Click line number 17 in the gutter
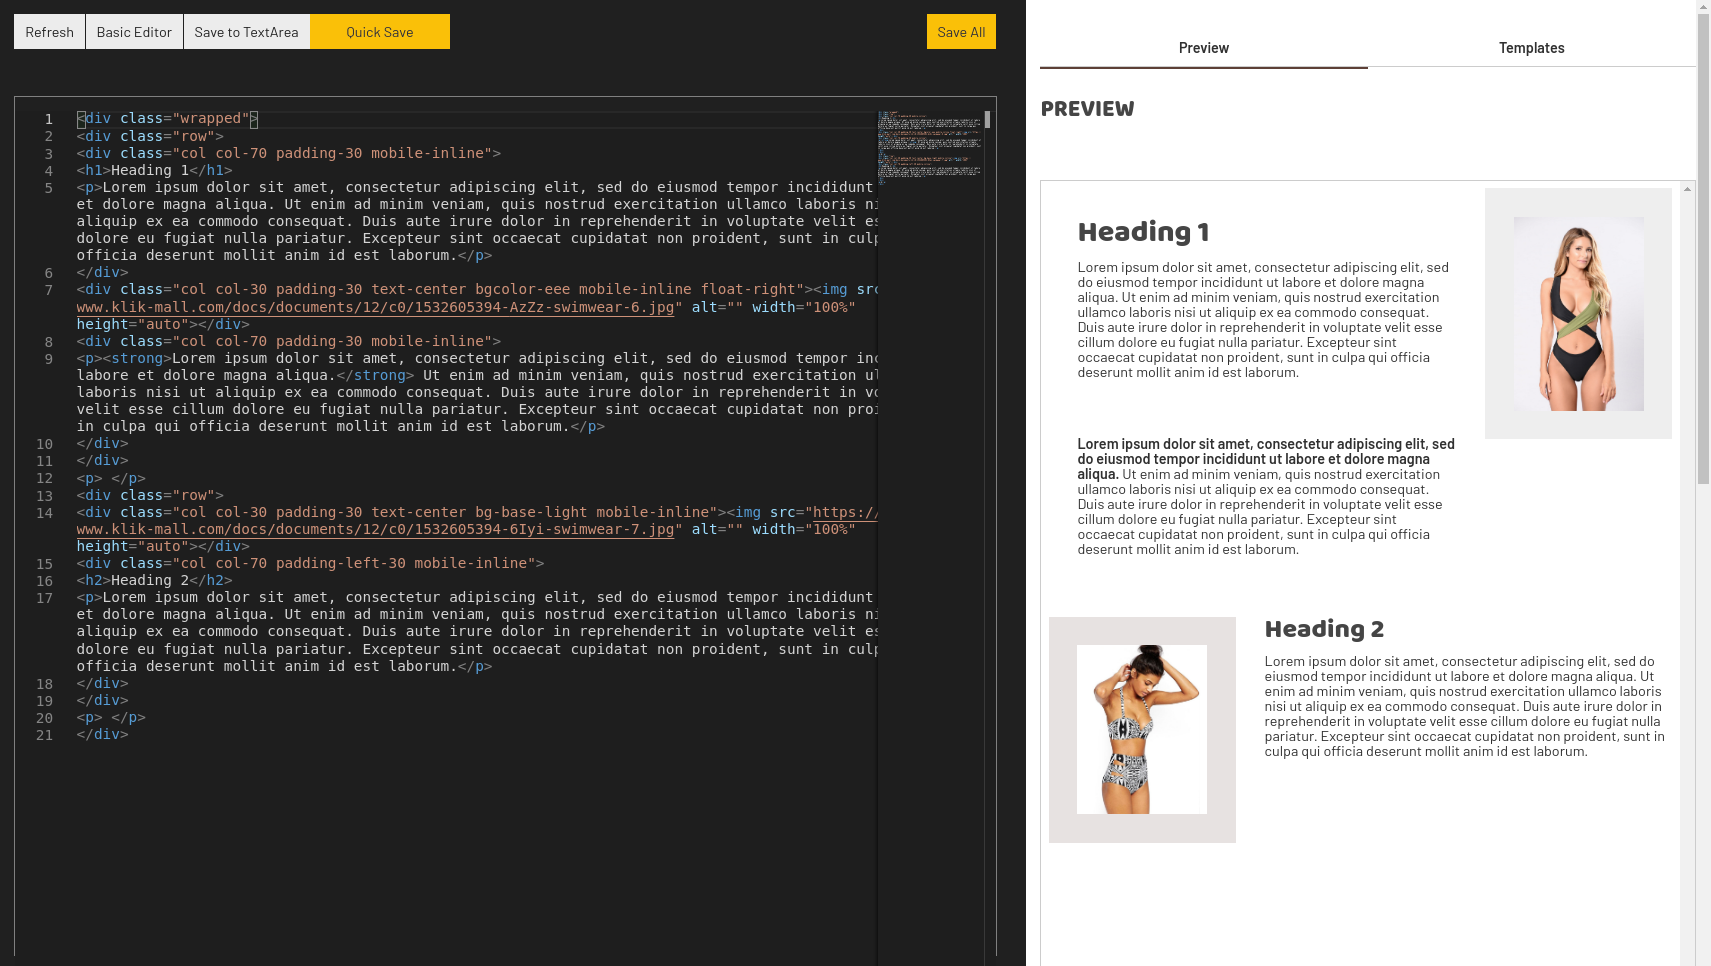 44,598
